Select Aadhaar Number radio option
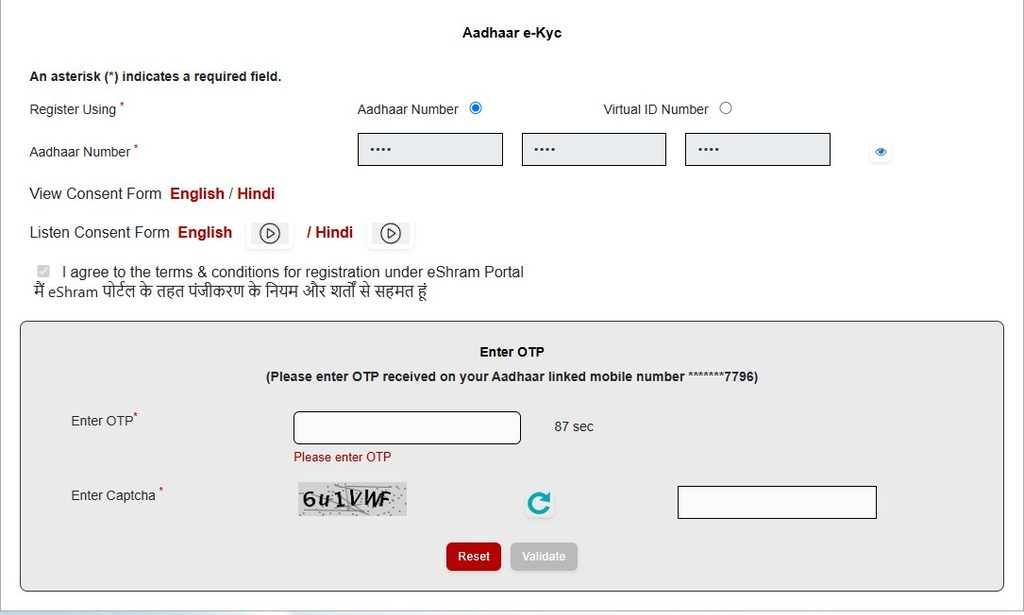 click(x=475, y=108)
